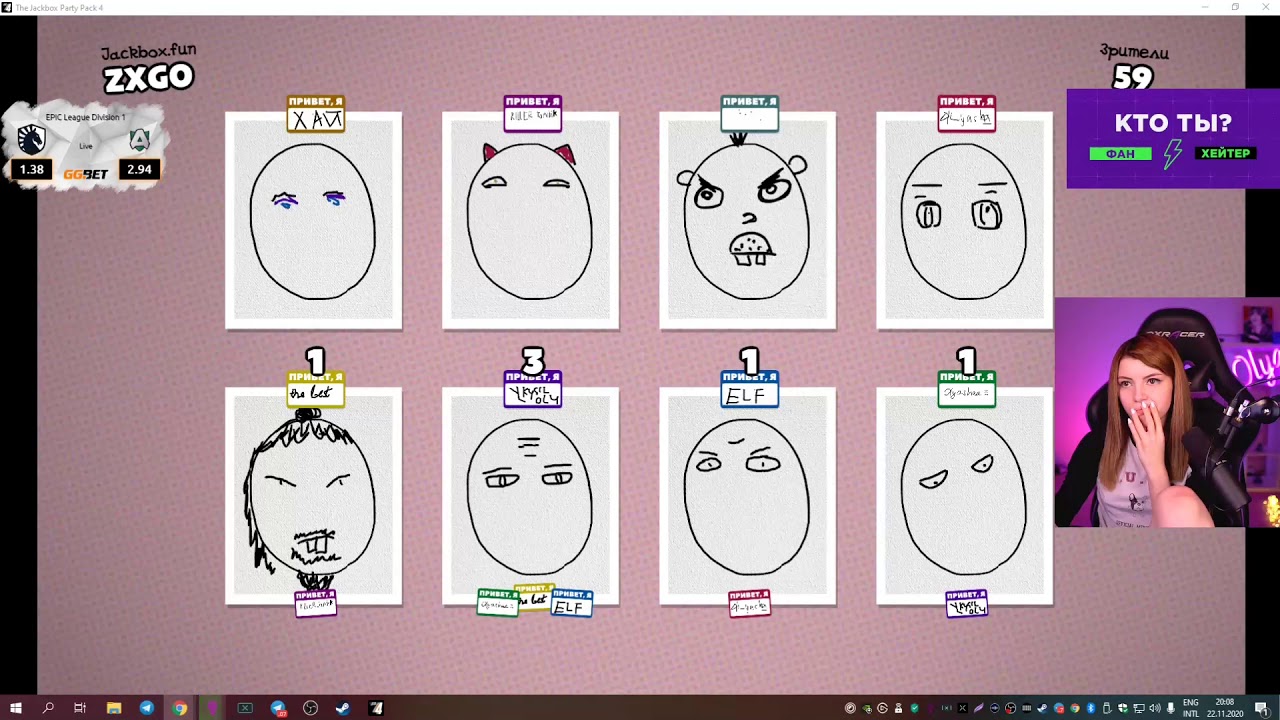
Task: Click the 1.38 odds on GGBET widget
Action: 32,169
